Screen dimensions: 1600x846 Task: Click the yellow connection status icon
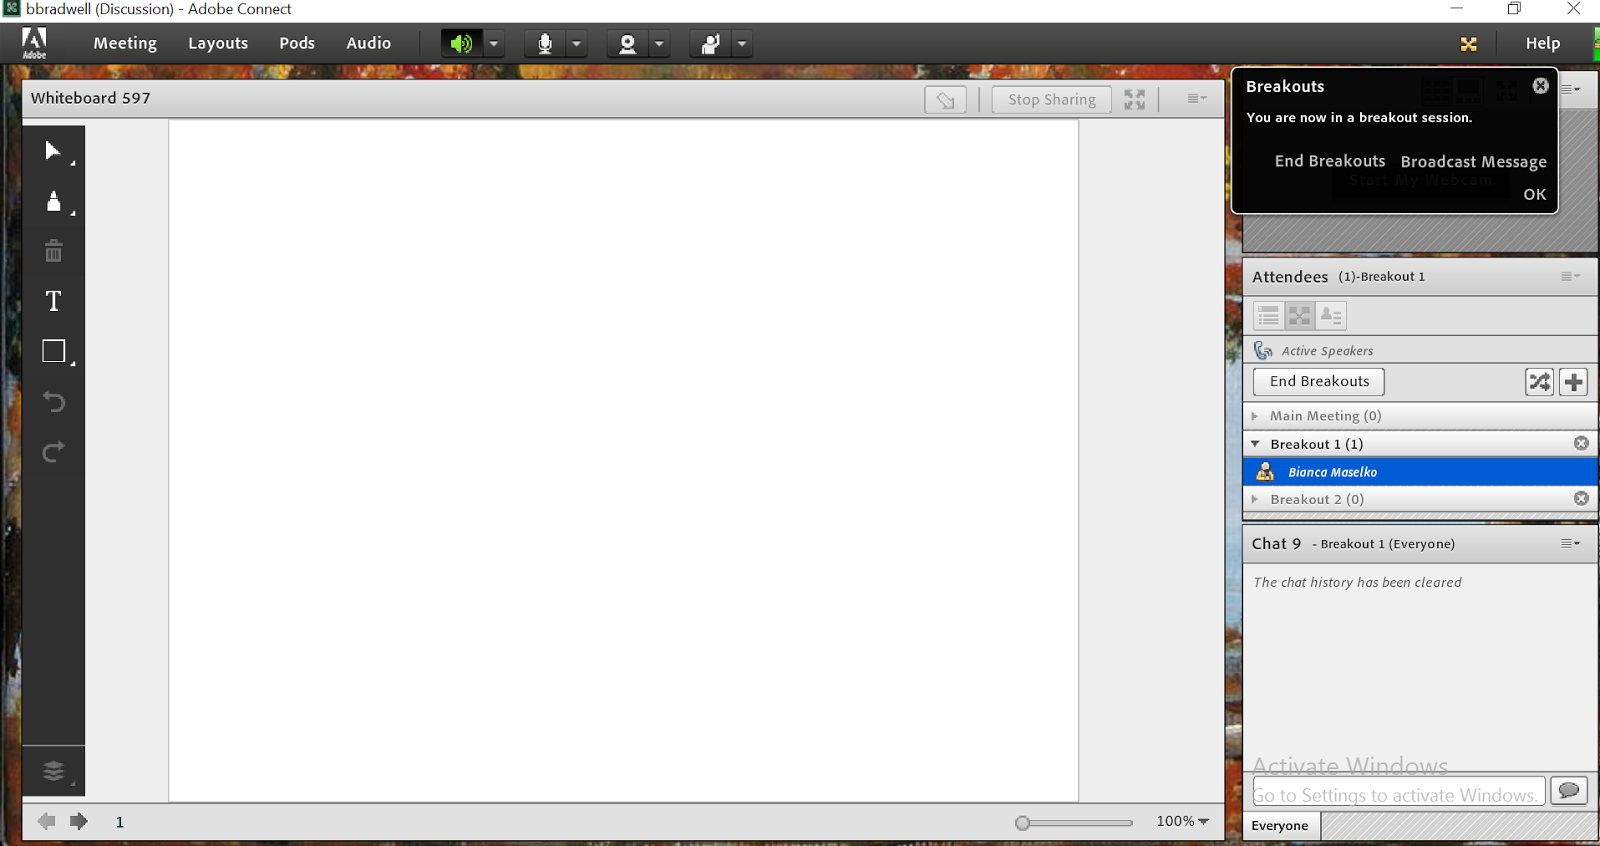point(1468,43)
